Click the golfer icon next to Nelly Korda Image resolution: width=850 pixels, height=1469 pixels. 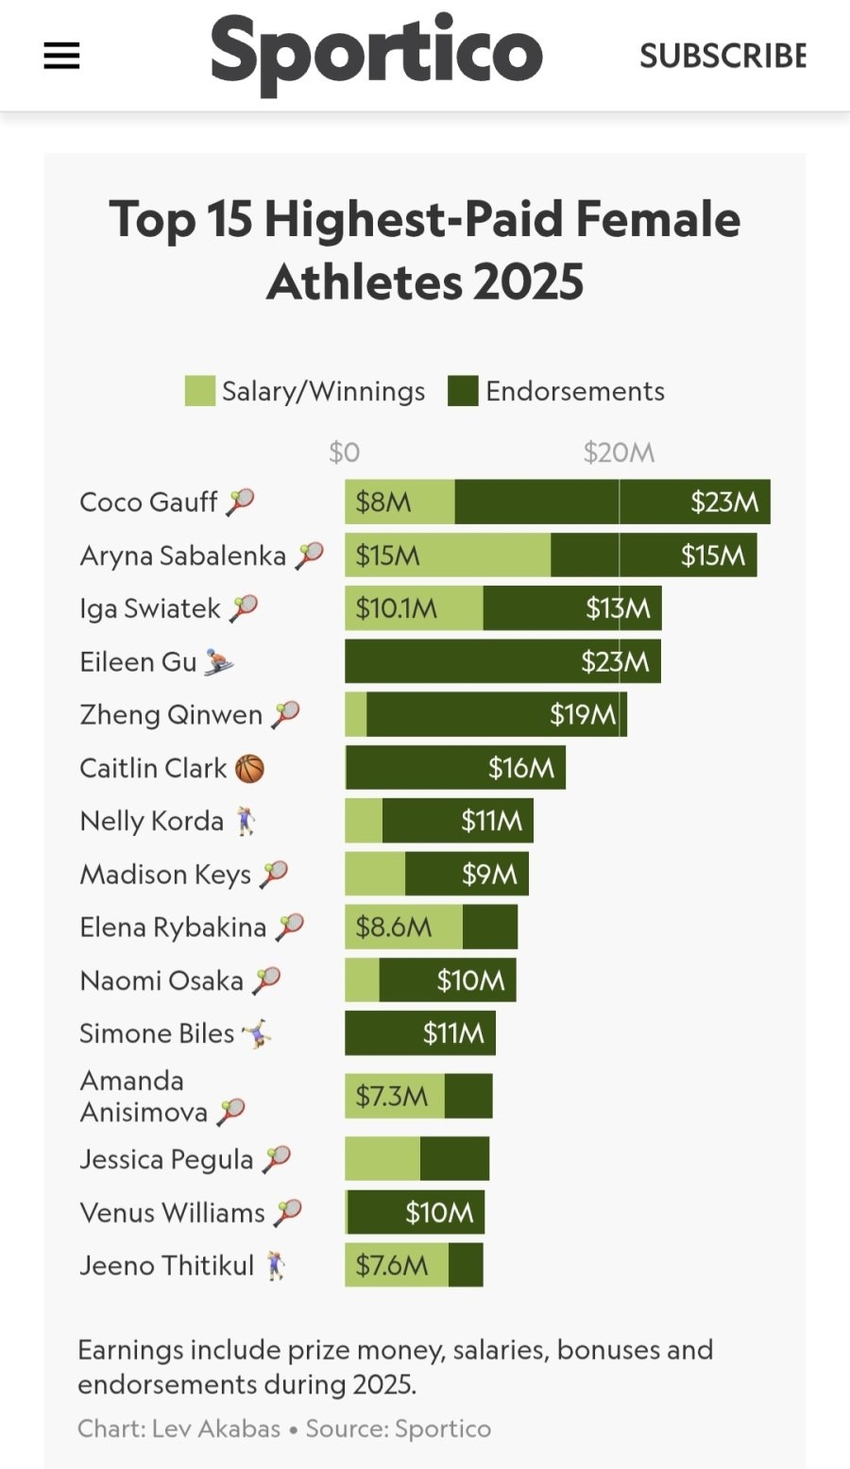tap(245, 821)
